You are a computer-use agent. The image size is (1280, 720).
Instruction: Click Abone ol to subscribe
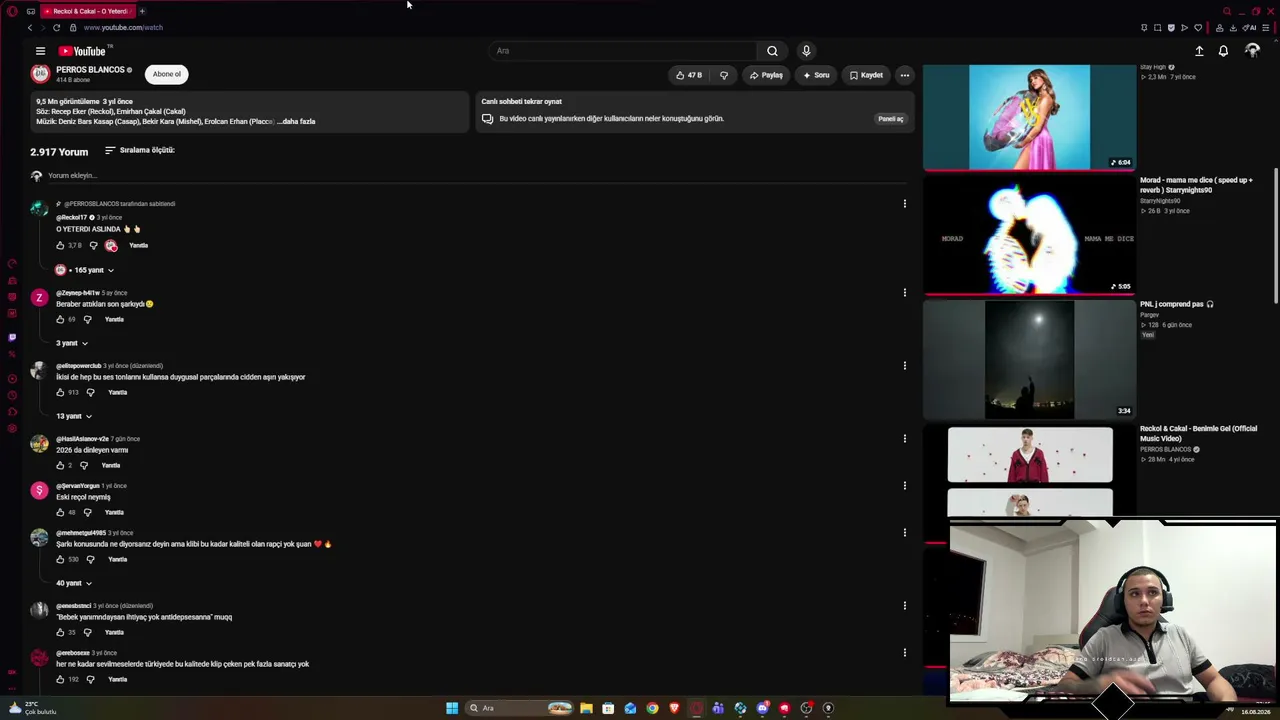(x=167, y=74)
